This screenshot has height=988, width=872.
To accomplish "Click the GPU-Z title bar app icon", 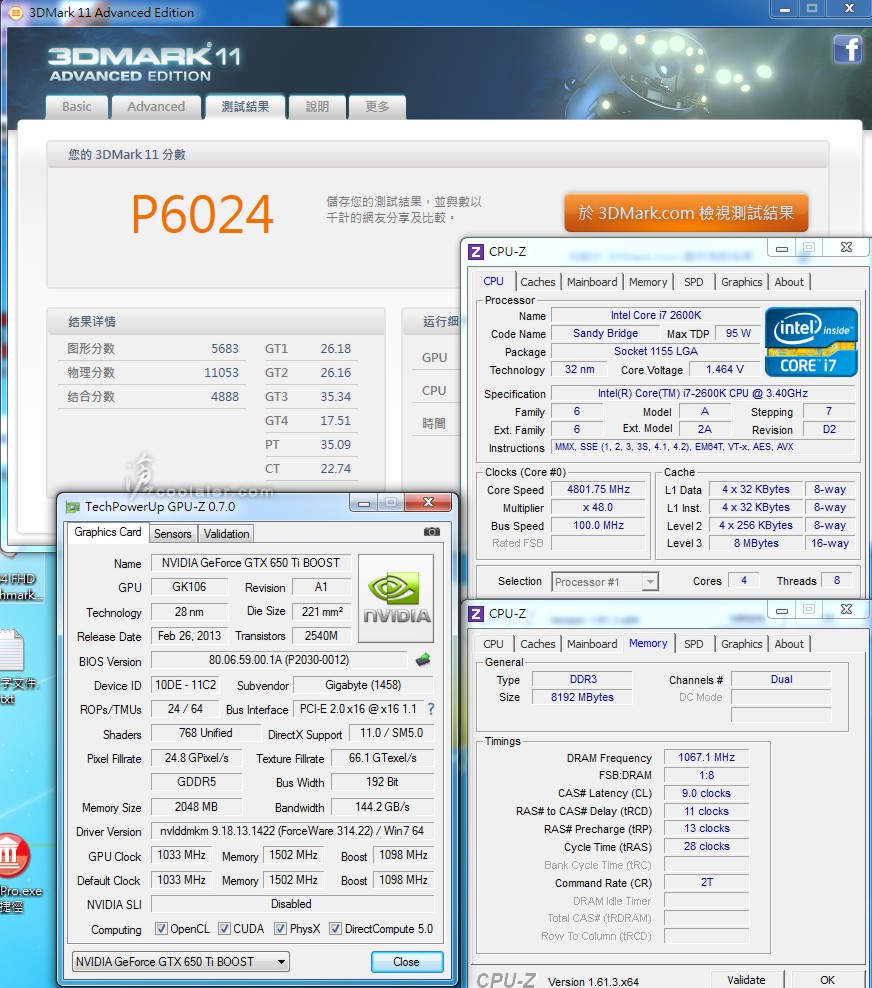I will 73,507.
